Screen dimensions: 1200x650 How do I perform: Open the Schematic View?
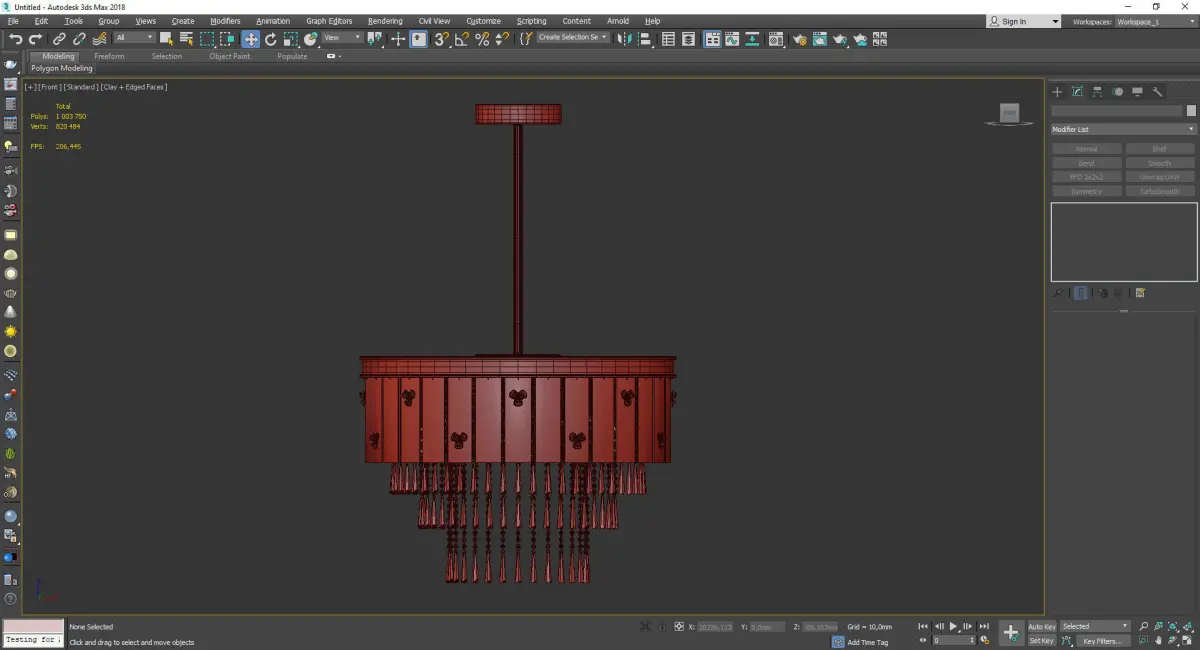click(752, 39)
